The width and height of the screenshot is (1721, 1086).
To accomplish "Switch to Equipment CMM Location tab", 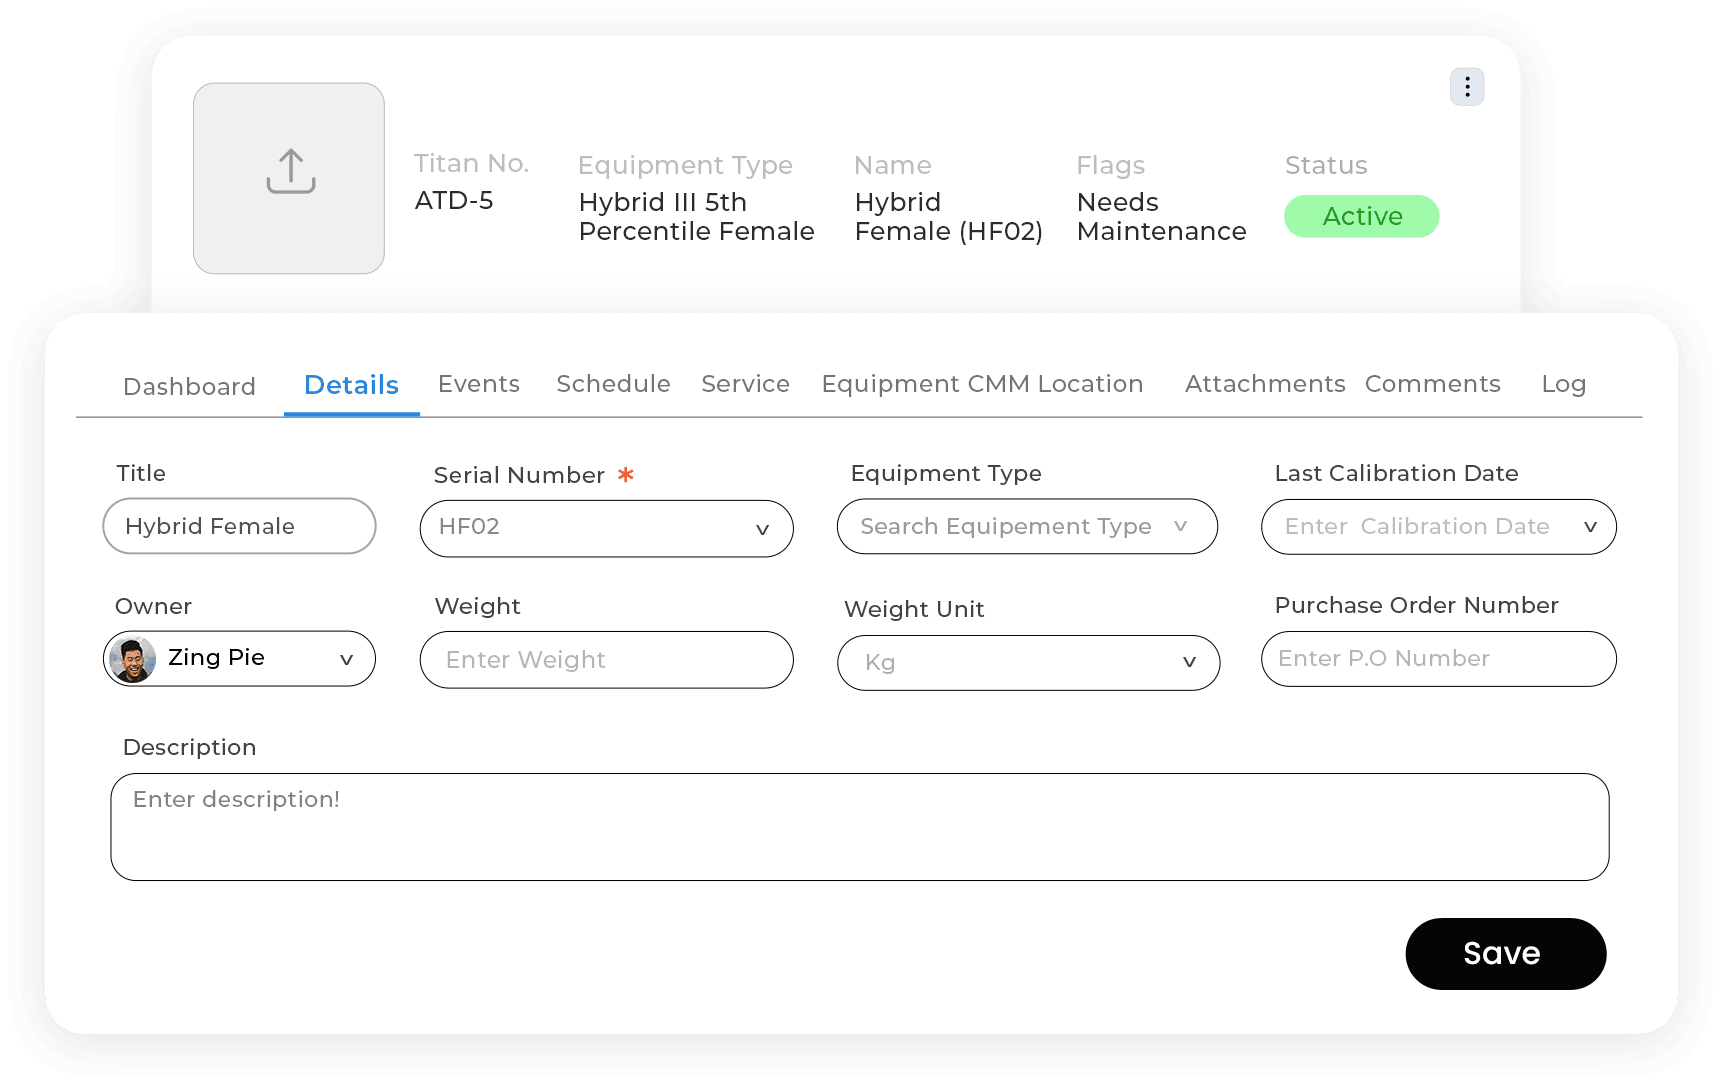I will [982, 384].
